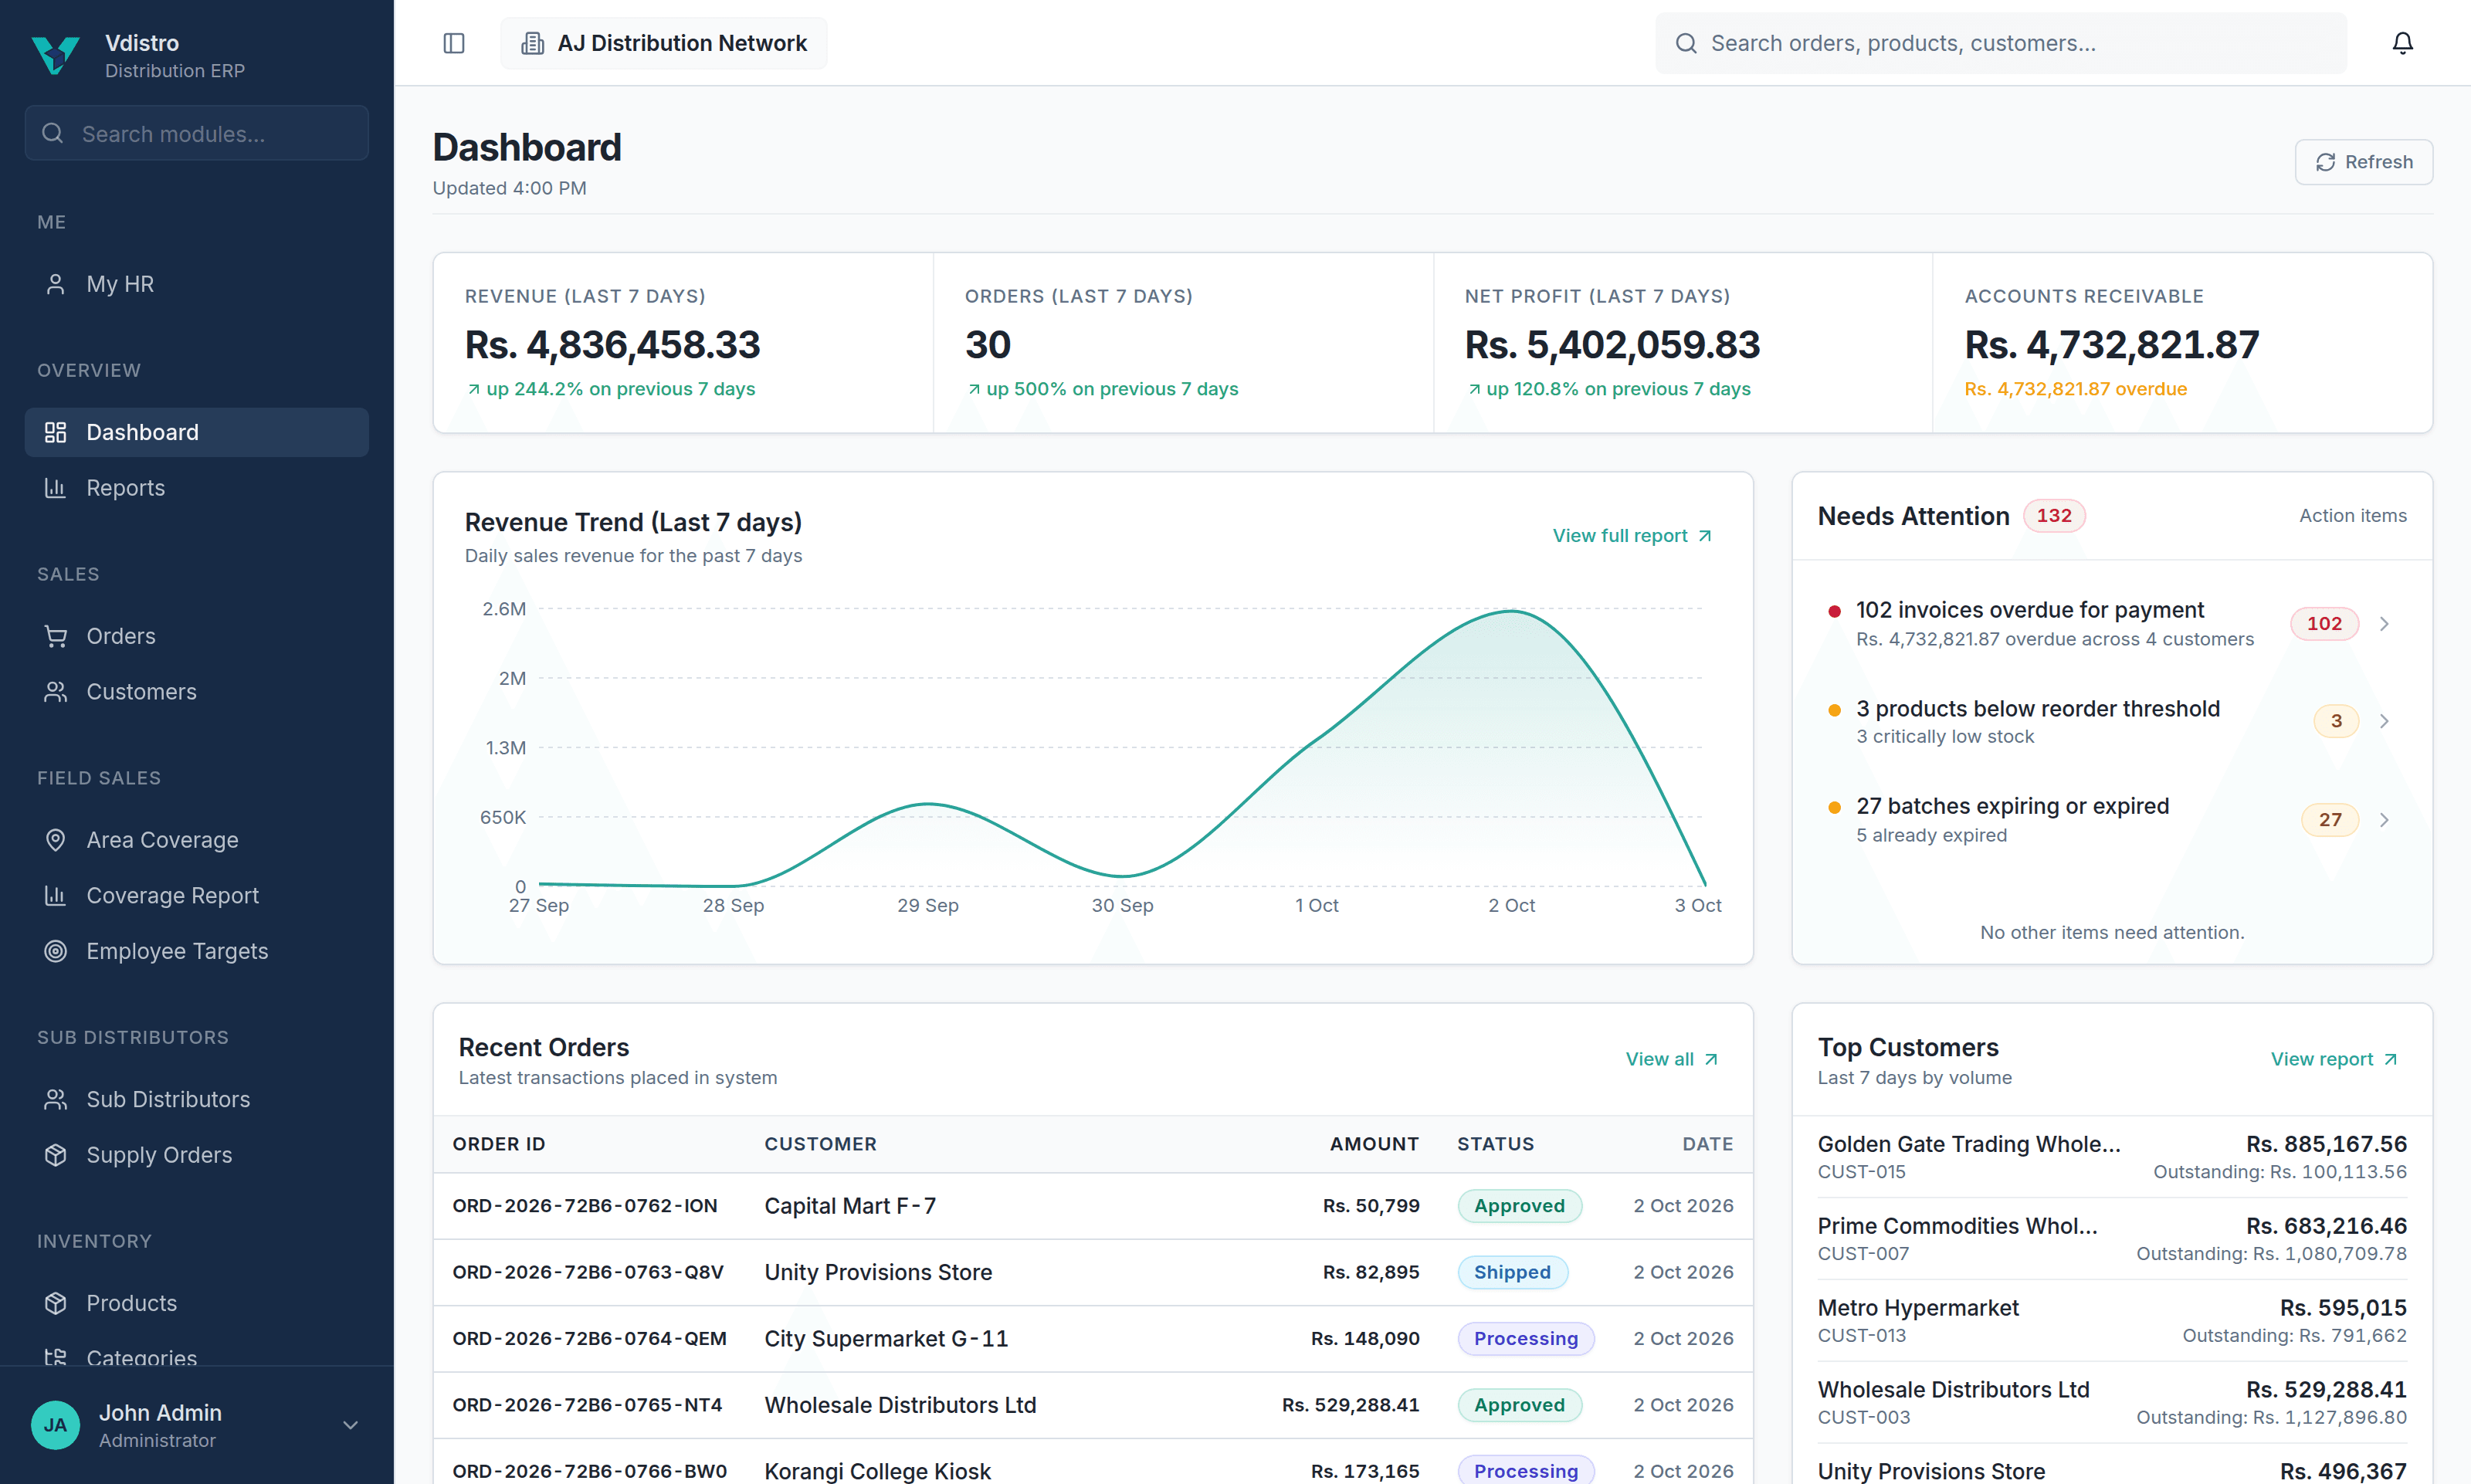
Task: Click the 132 Needs Attention badge
Action: click(x=2054, y=516)
